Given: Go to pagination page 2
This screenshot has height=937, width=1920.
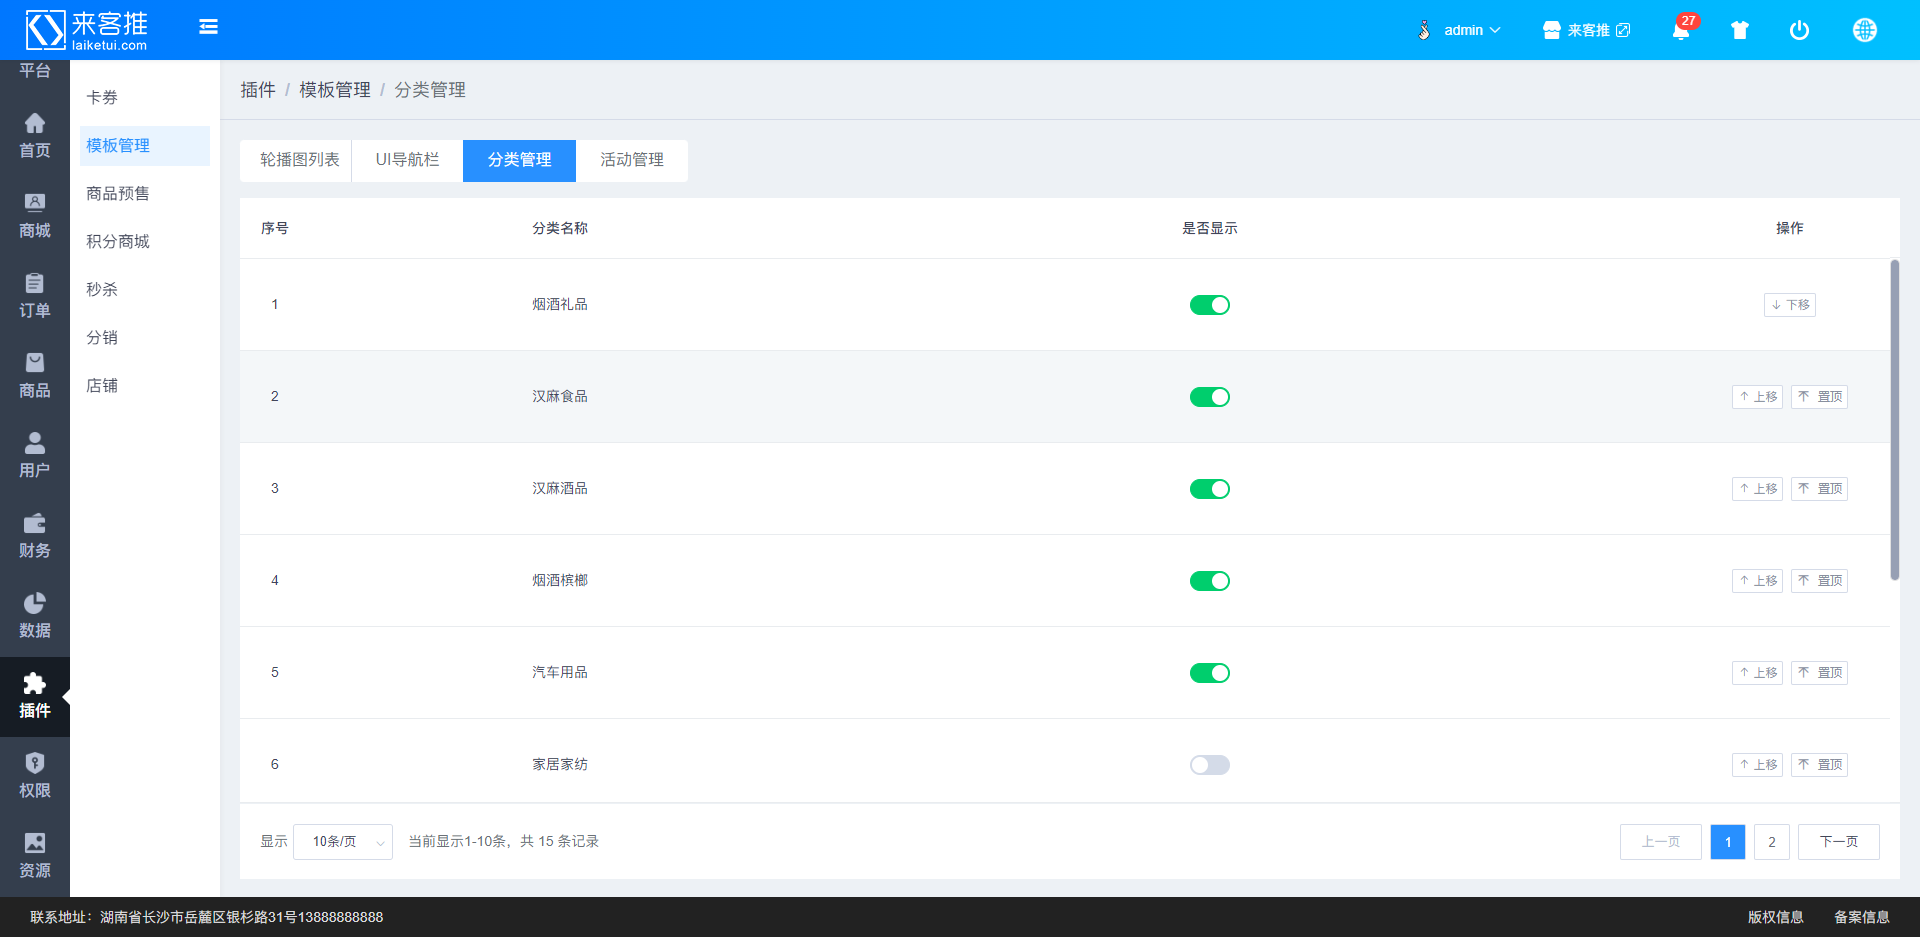Looking at the screenshot, I should [x=1771, y=842].
